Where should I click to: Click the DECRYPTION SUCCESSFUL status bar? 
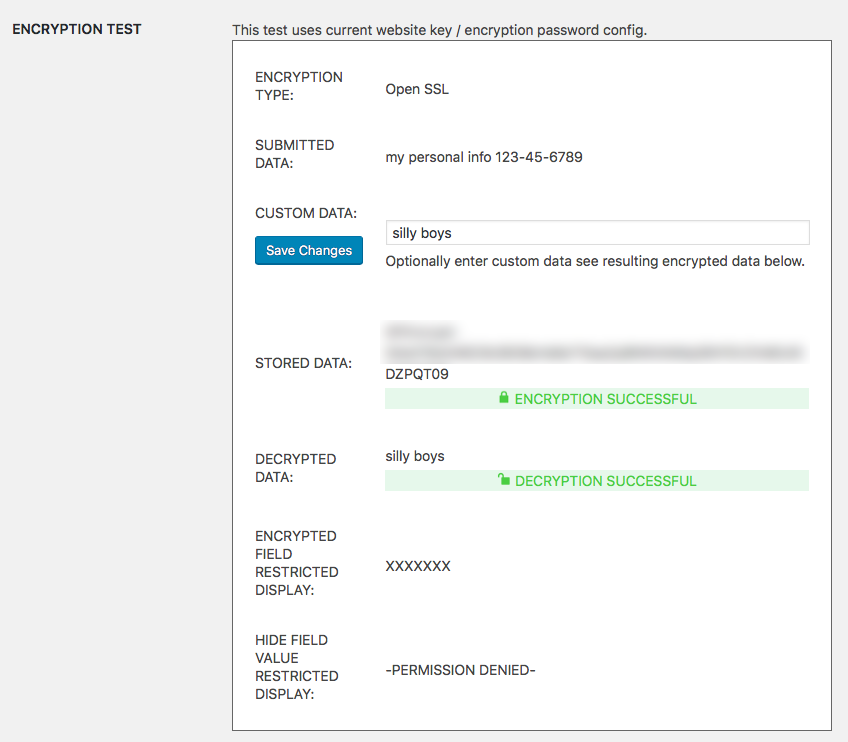coord(597,480)
